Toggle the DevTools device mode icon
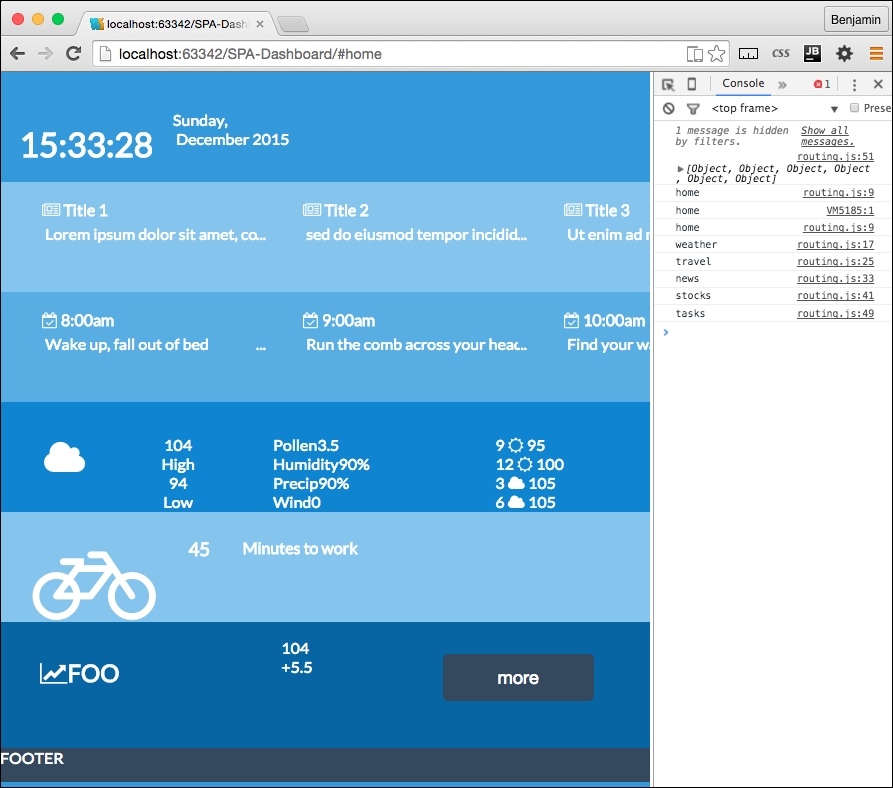Screen dimensions: 893x788 pyautogui.click(x=691, y=84)
